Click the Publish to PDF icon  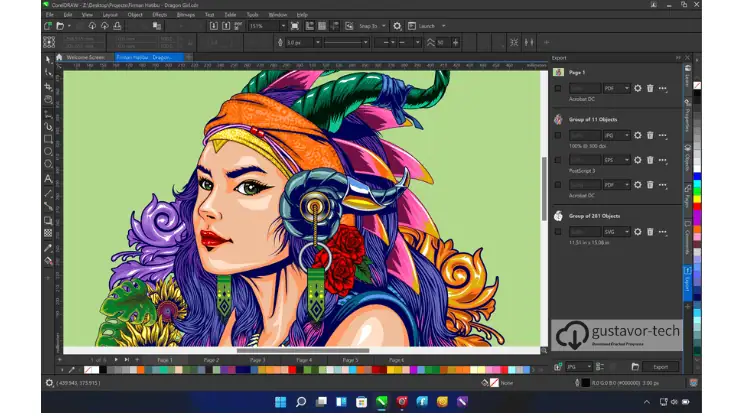click(x=238, y=26)
